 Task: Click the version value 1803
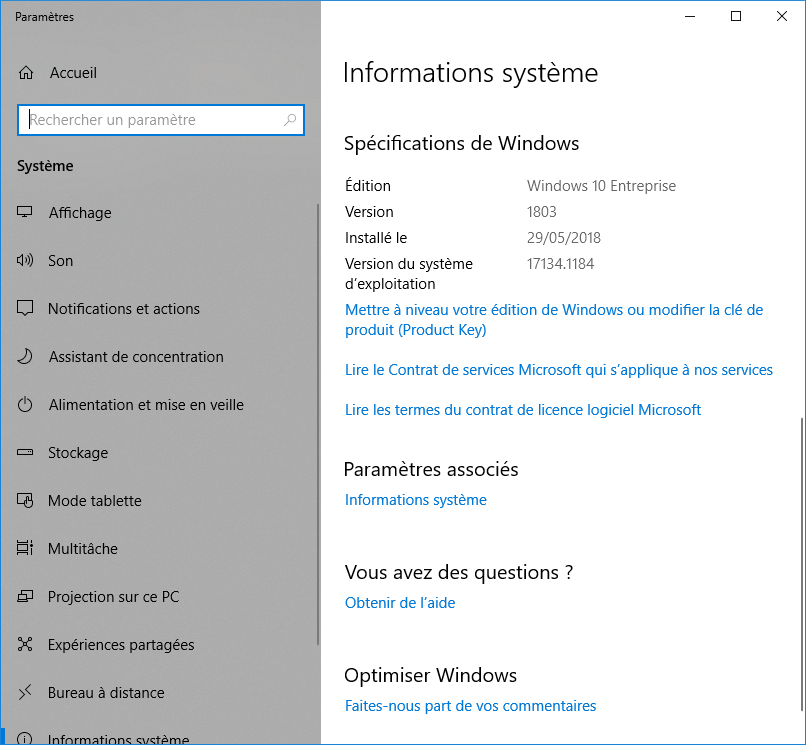coord(541,212)
